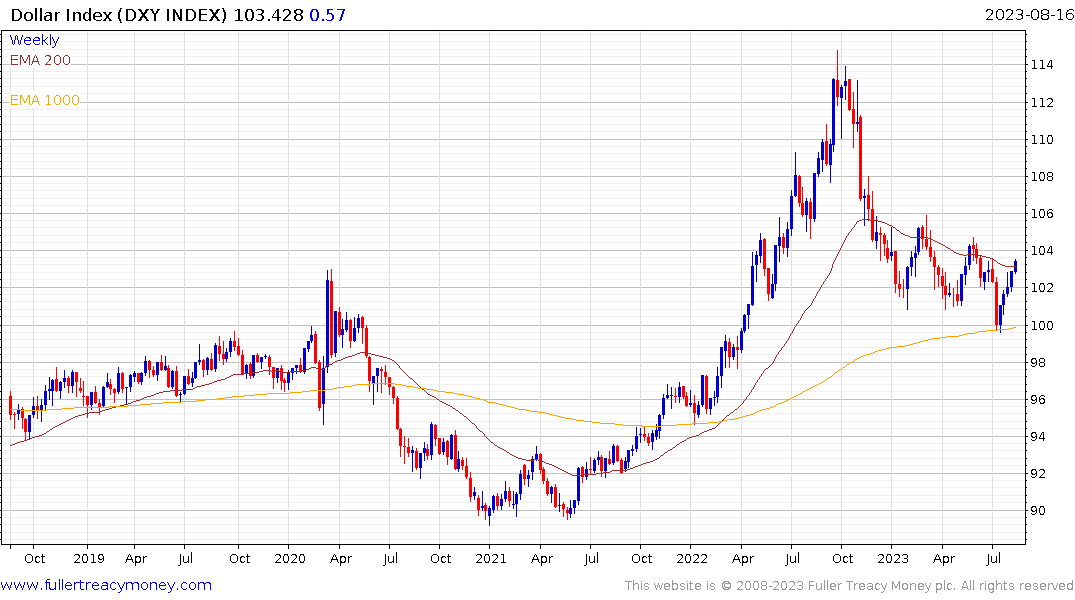Click the 2023 label on time axis
The width and height of the screenshot is (1075, 600).
(893, 558)
